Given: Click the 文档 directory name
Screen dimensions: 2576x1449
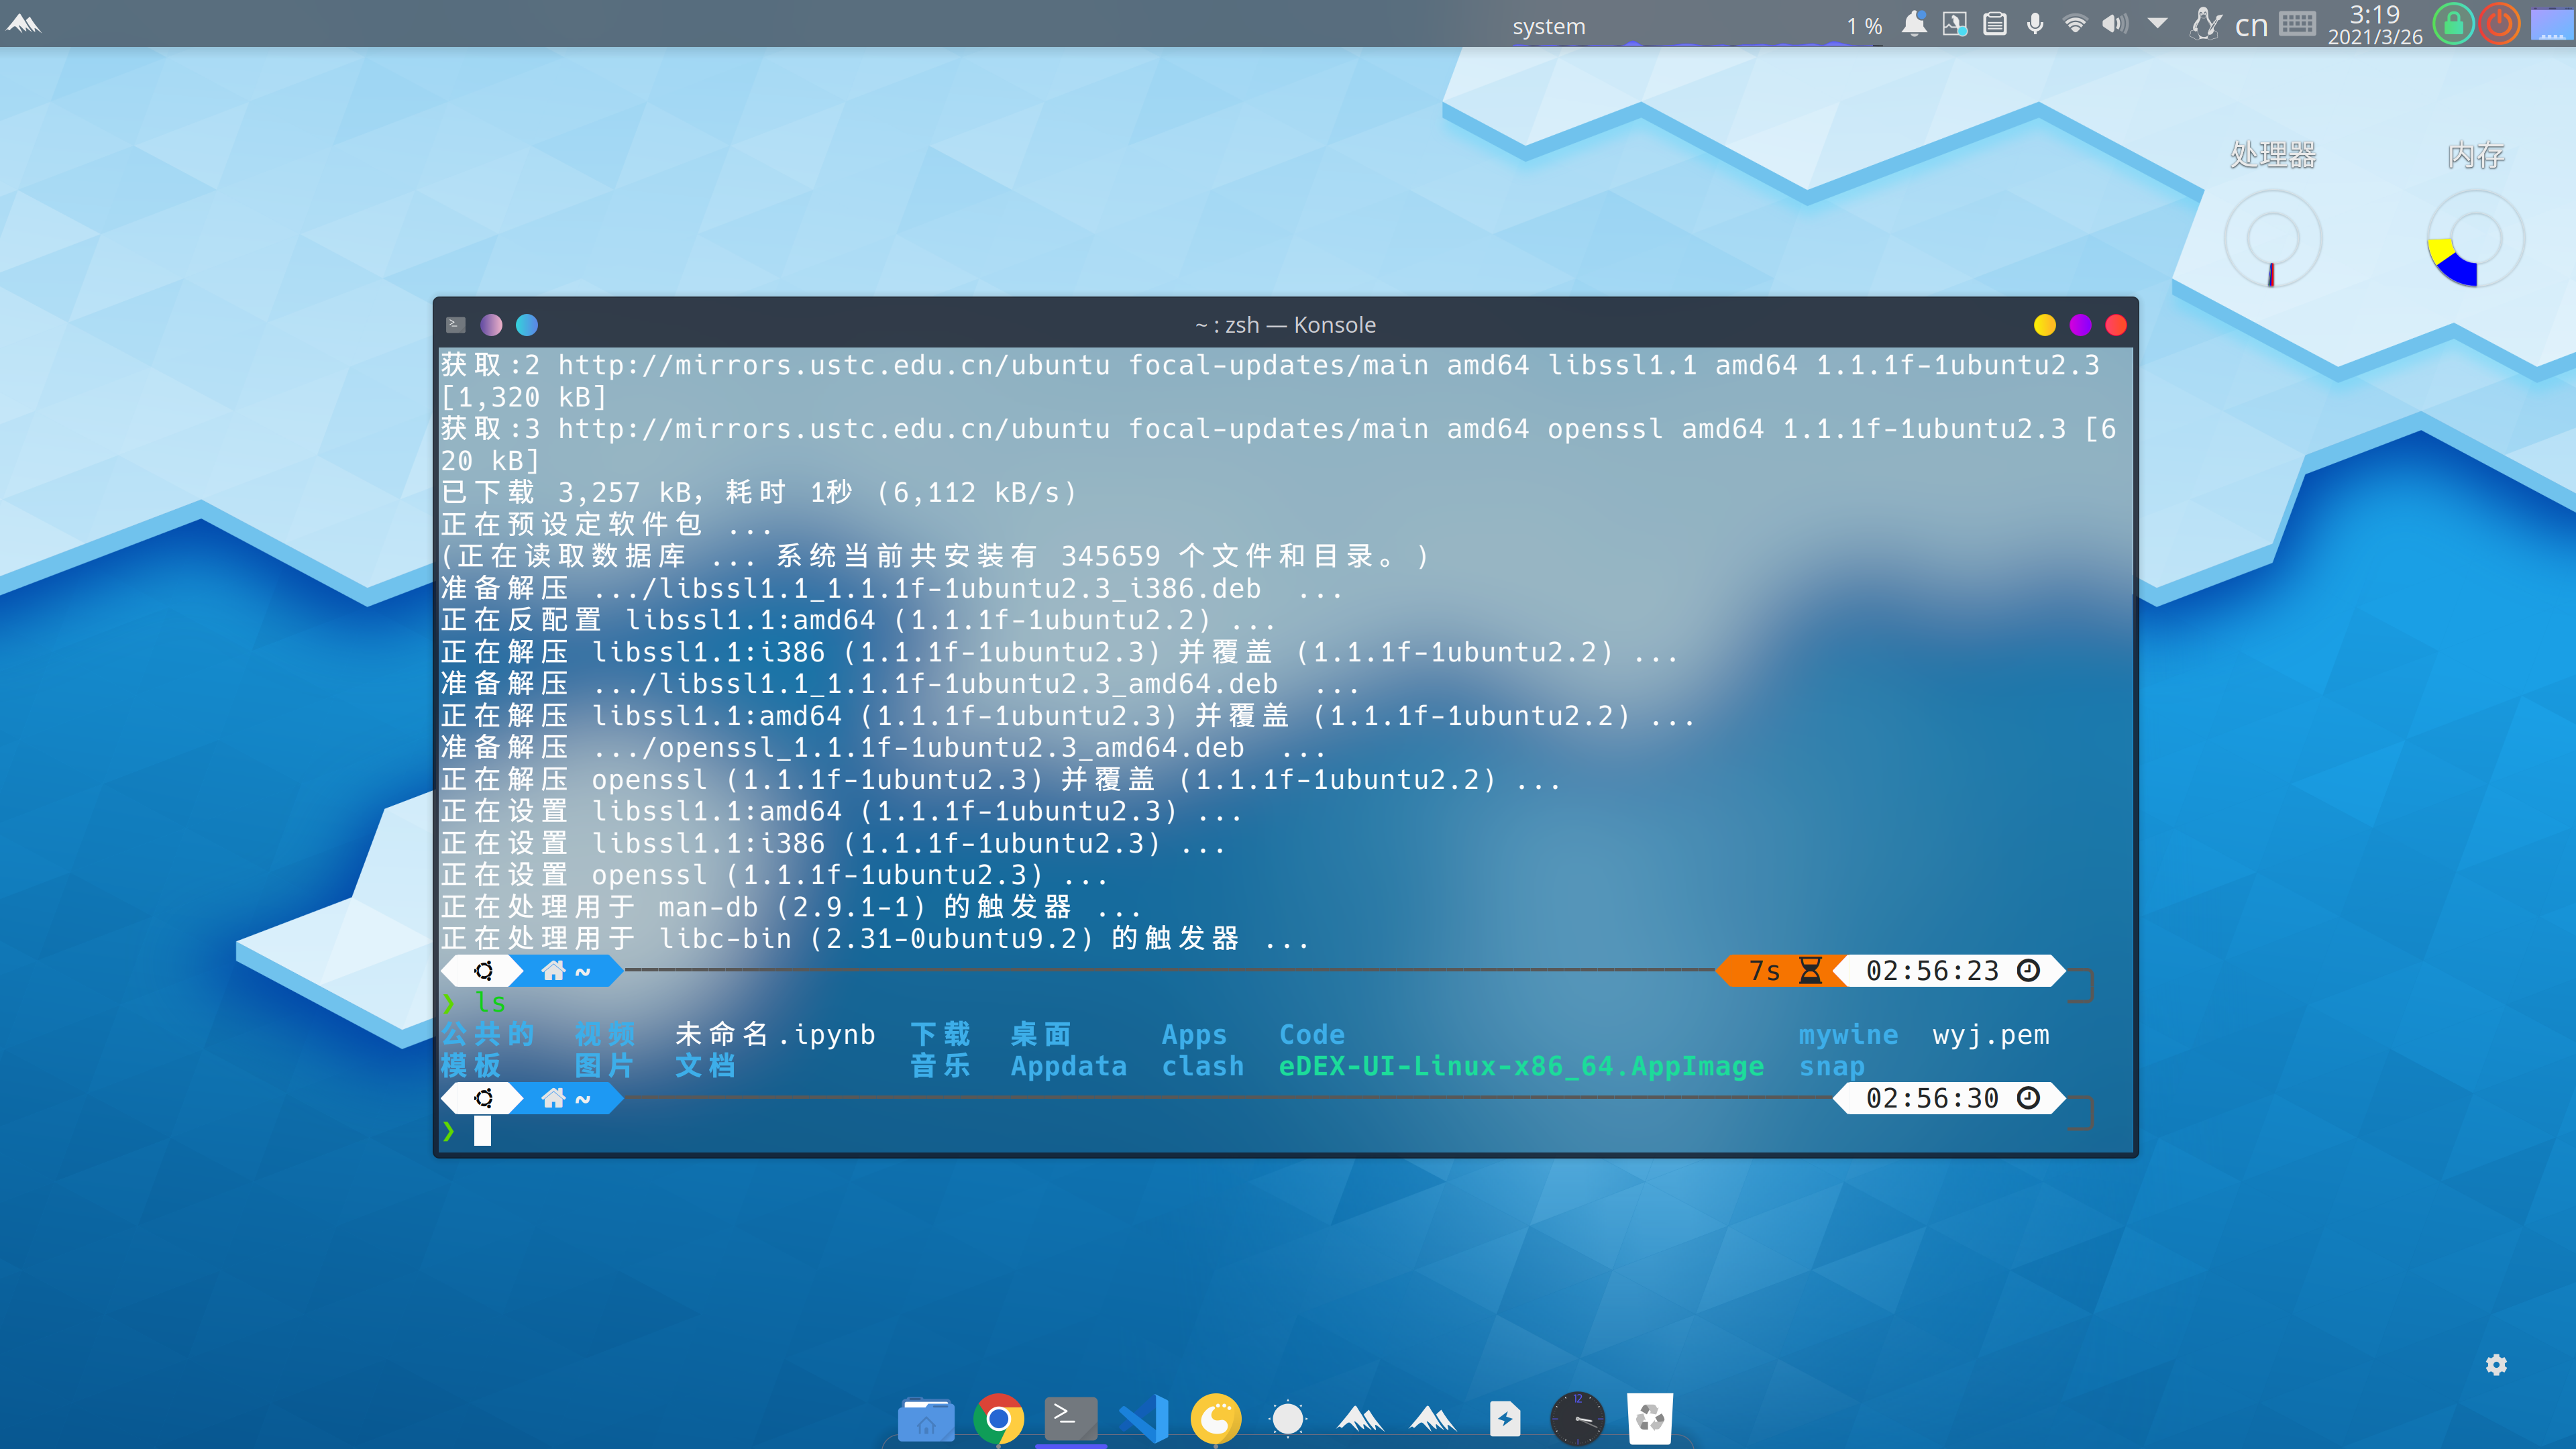Looking at the screenshot, I should 706,1066.
